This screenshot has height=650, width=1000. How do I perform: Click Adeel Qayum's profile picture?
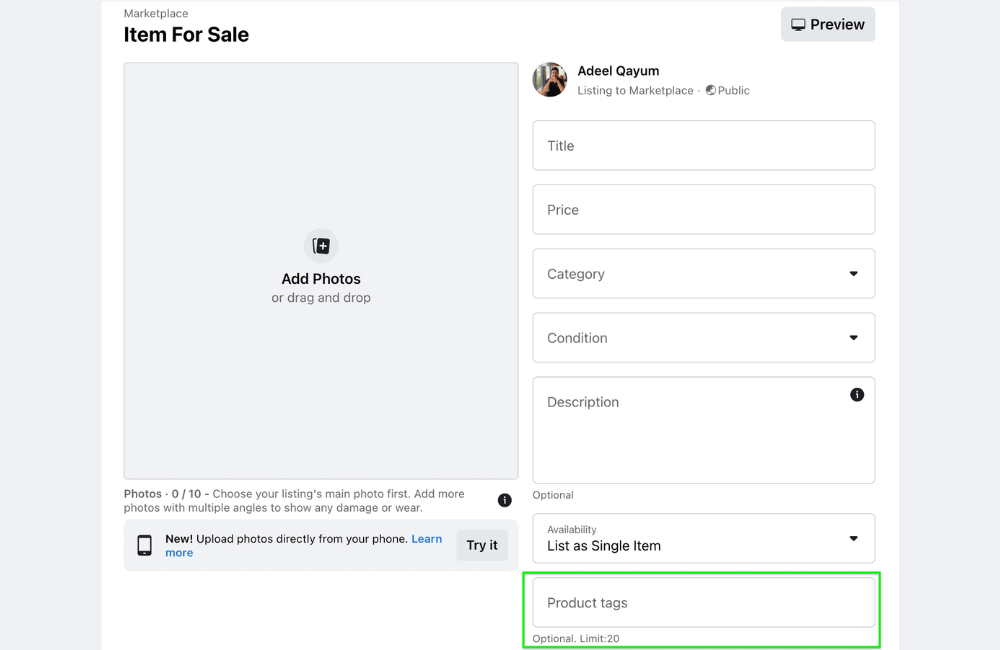click(x=549, y=80)
